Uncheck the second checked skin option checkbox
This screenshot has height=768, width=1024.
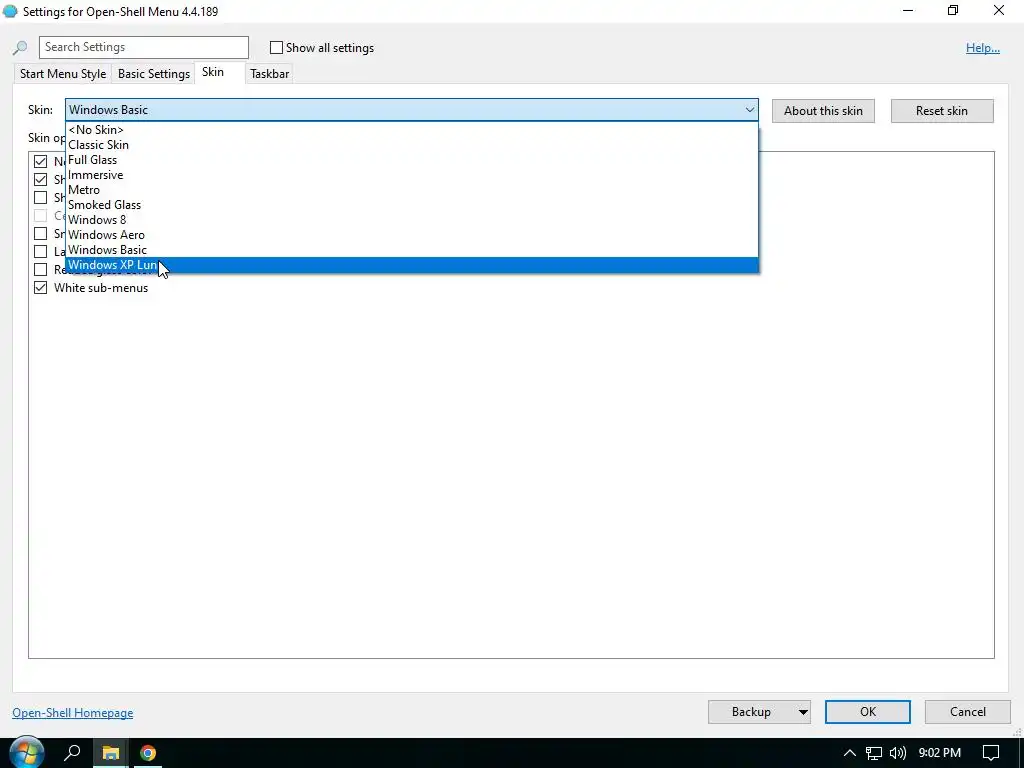(40, 180)
